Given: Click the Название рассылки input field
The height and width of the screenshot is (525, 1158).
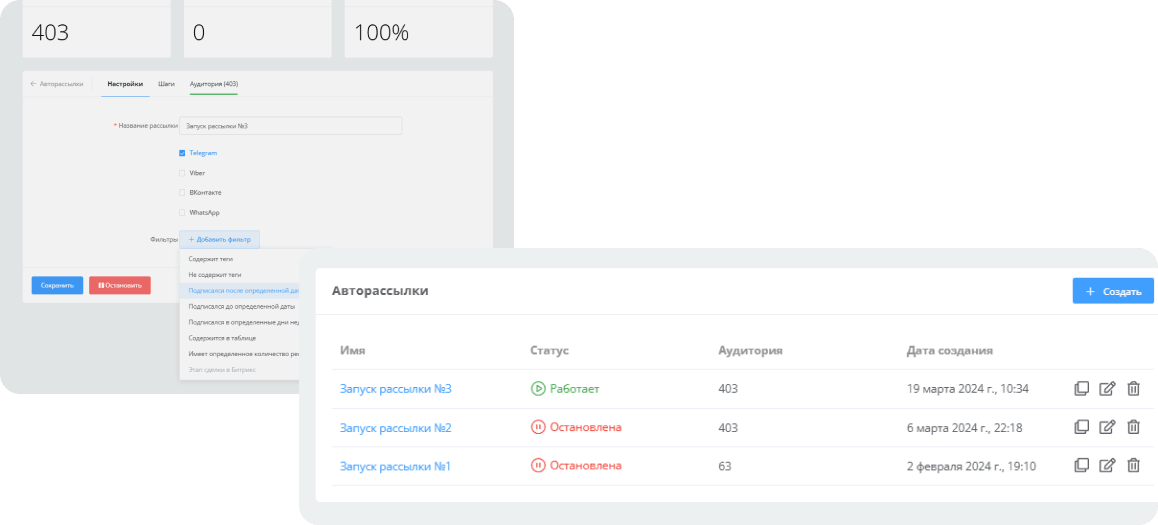Looking at the screenshot, I should pos(291,126).
